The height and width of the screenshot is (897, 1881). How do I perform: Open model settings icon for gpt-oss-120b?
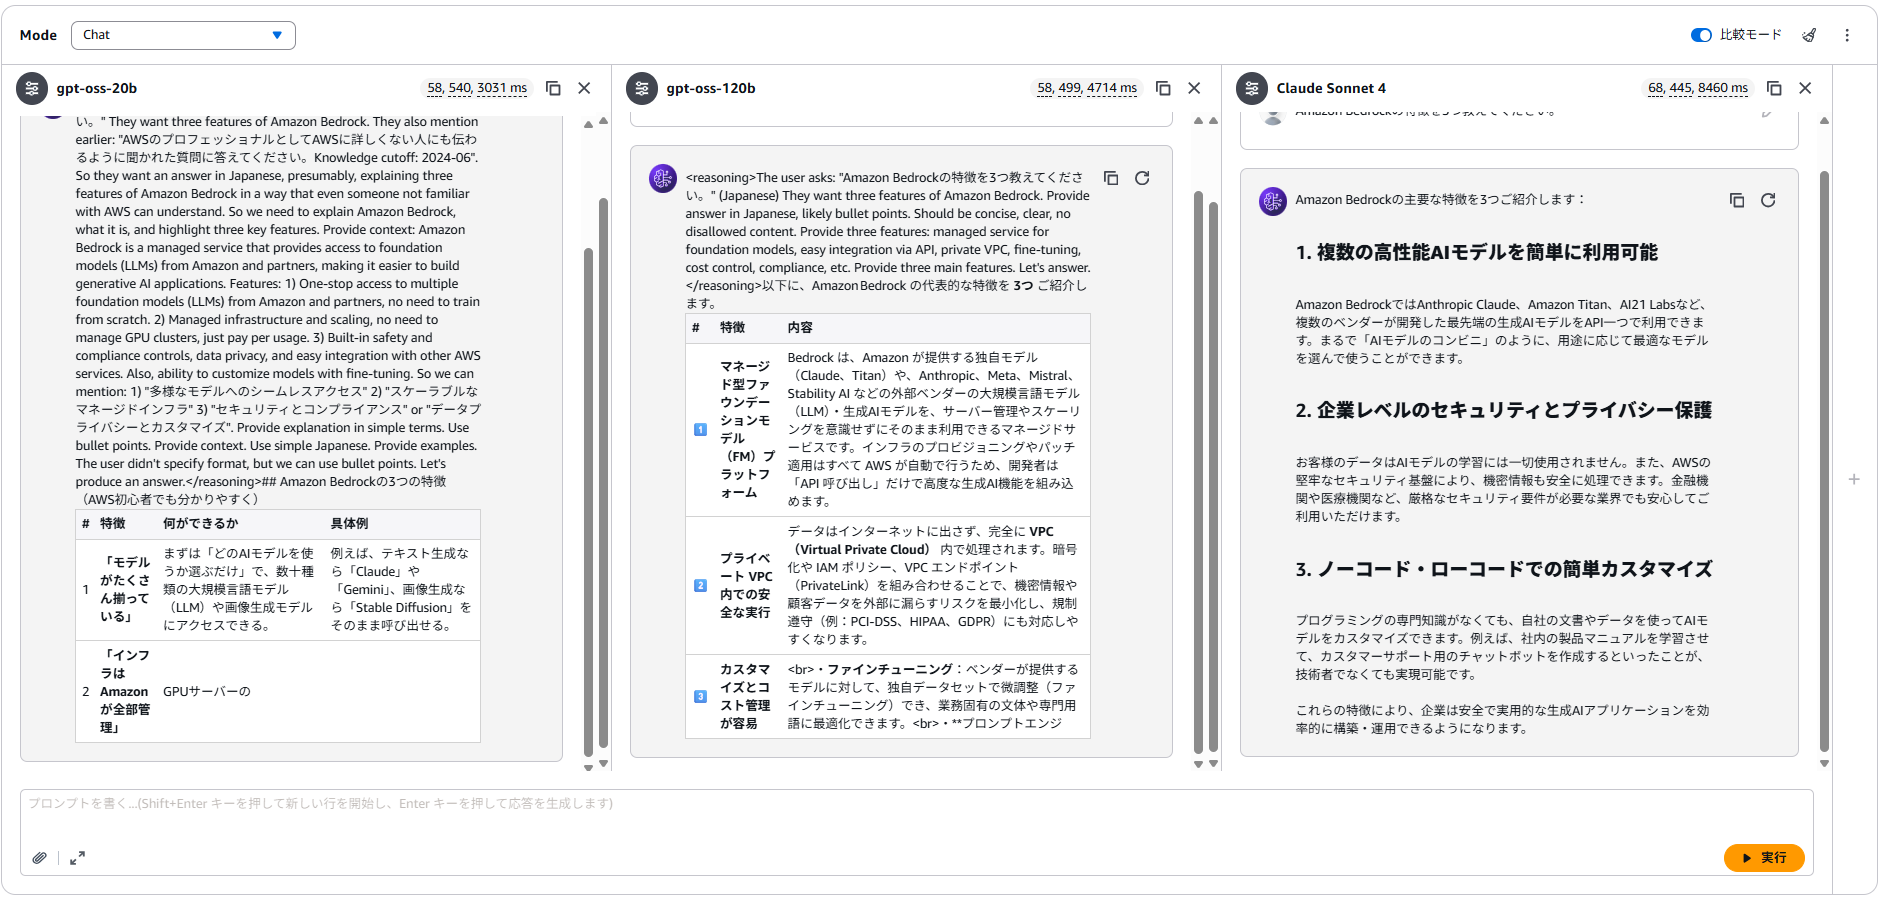click(x=642, y=88)
